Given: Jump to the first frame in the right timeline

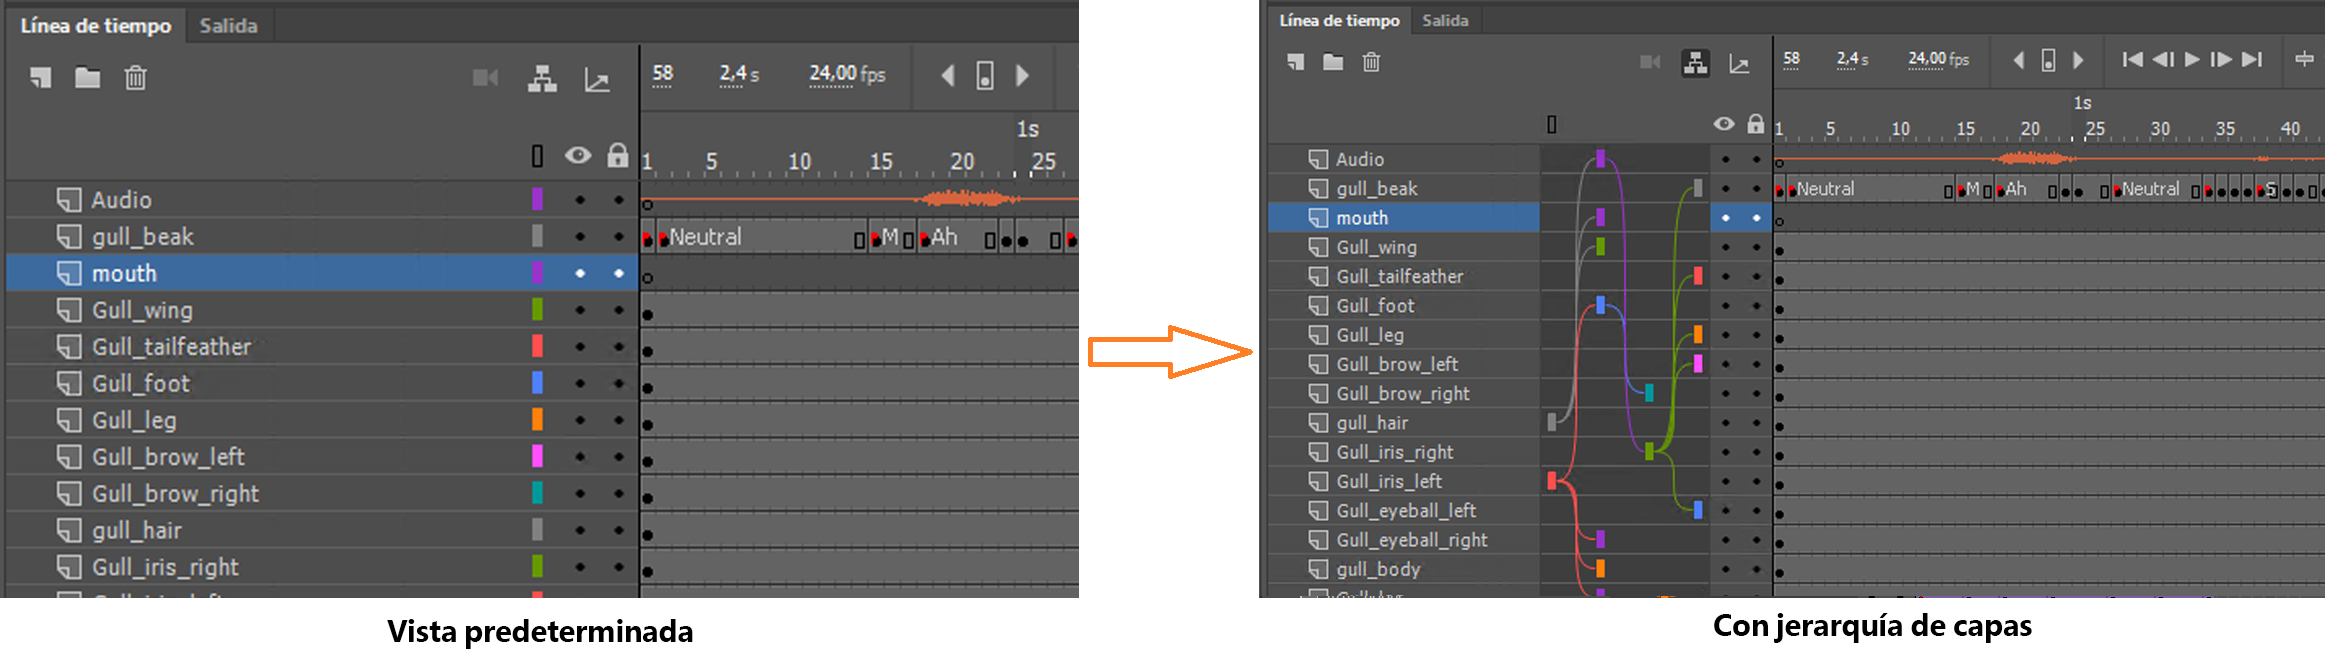Looking at the screenshot, I should 2132,60.
